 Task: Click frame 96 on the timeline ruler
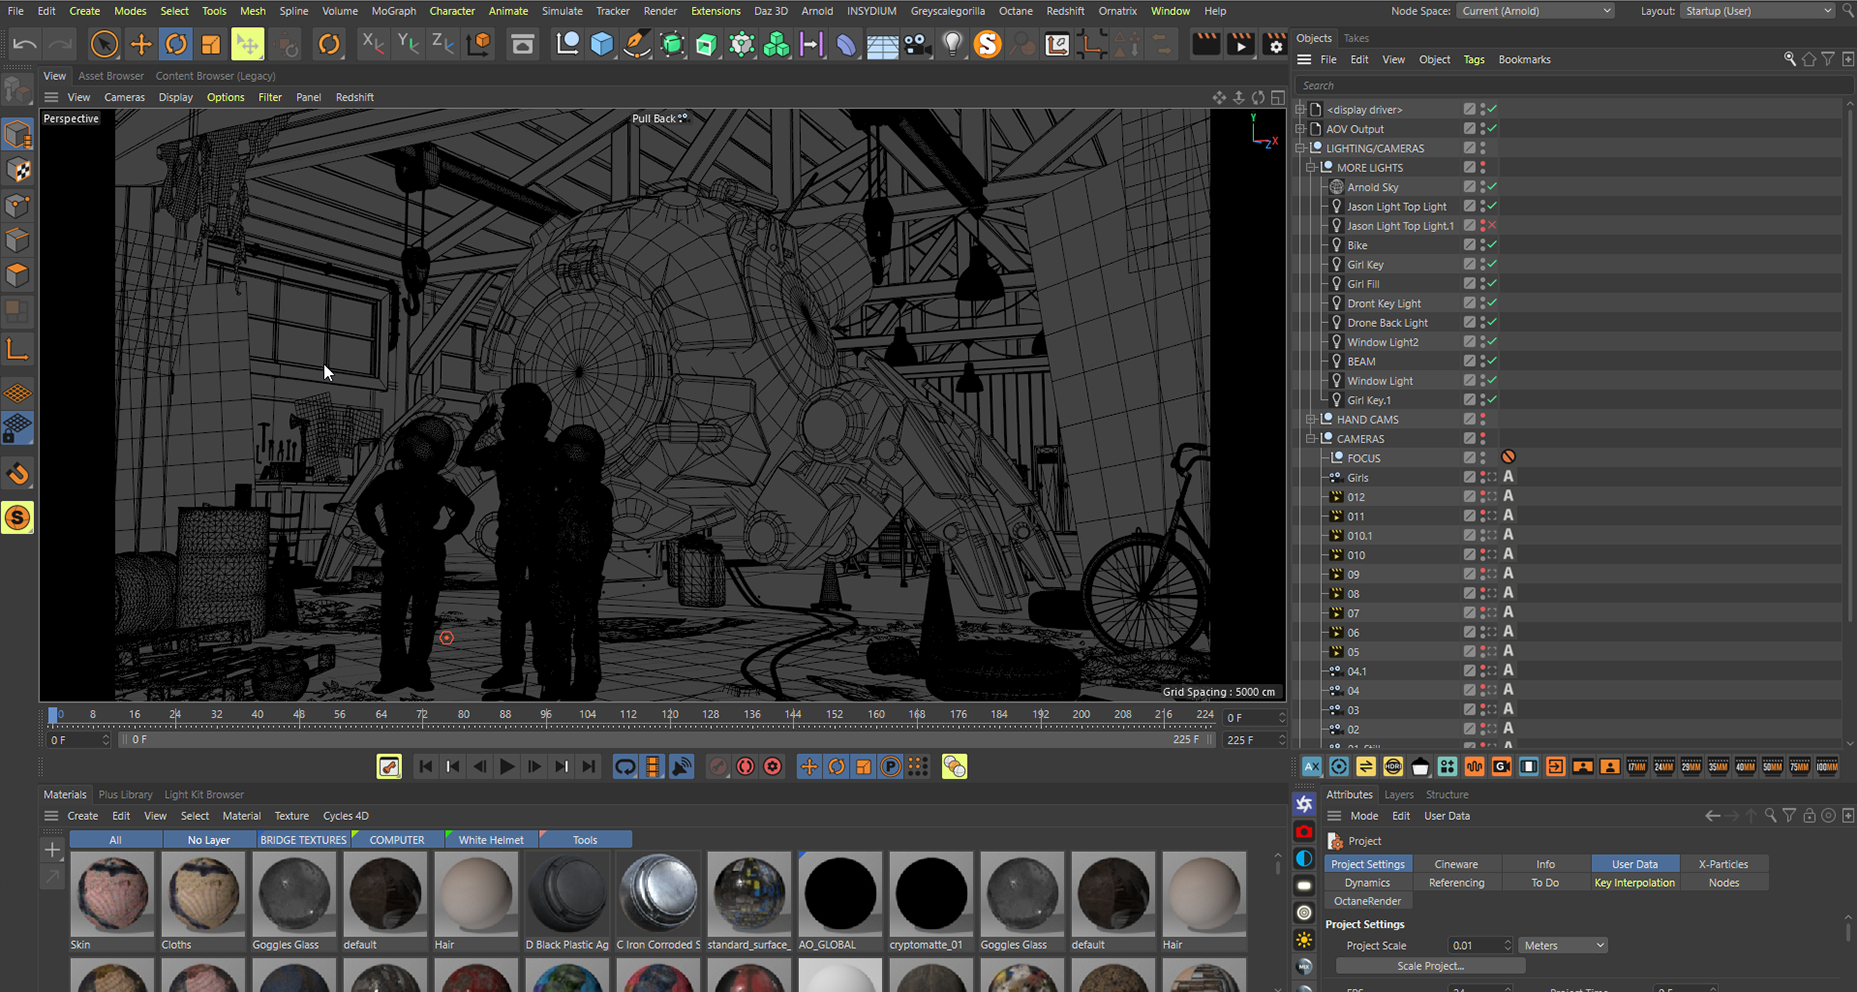546,714
